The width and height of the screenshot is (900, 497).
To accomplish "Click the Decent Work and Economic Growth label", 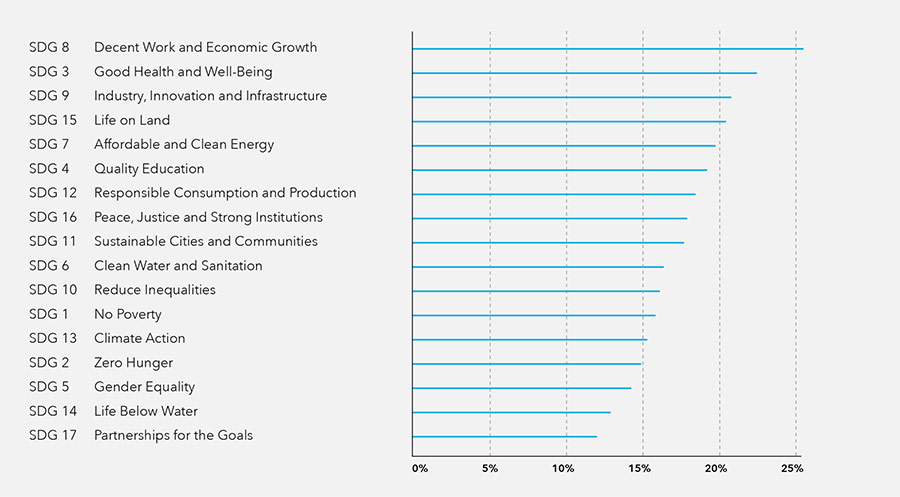I will [205, 47].
